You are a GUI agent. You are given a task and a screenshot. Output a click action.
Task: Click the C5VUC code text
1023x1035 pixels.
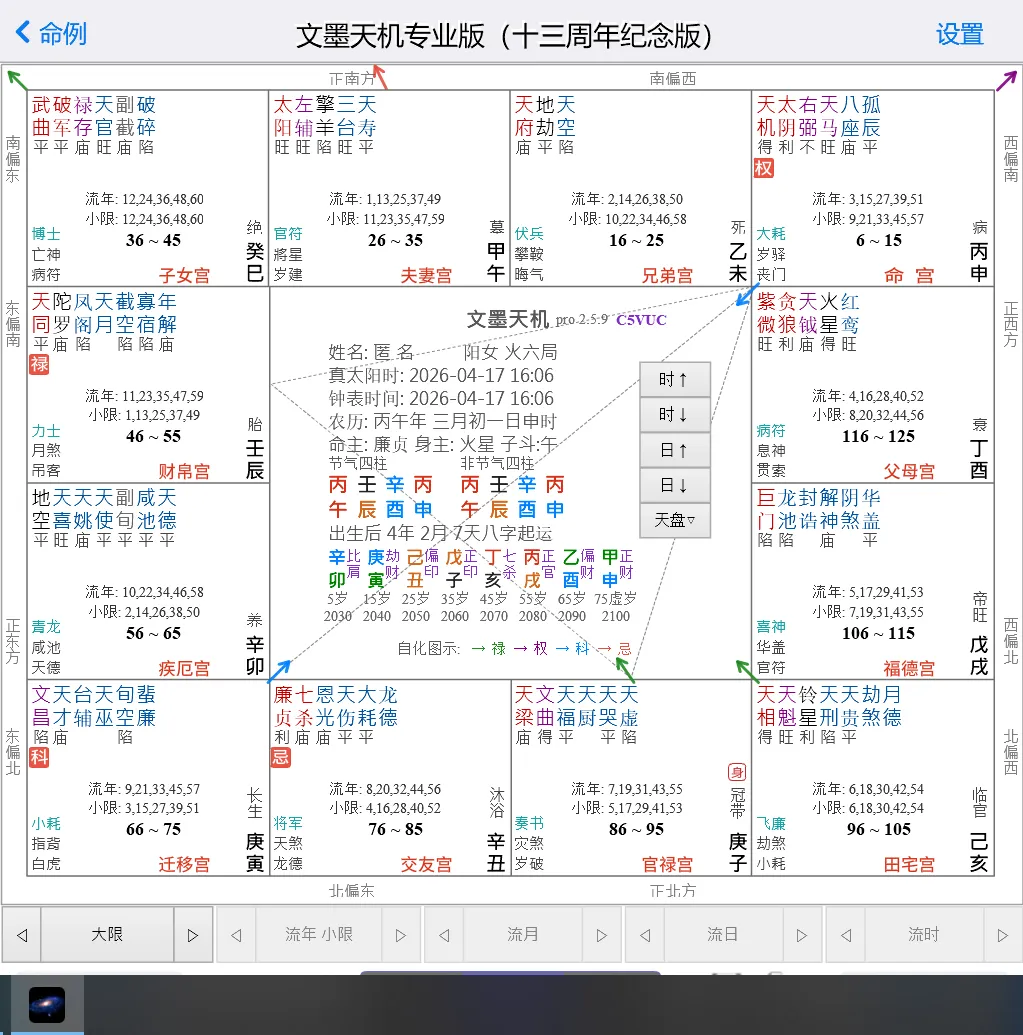(x=641, y=320)
